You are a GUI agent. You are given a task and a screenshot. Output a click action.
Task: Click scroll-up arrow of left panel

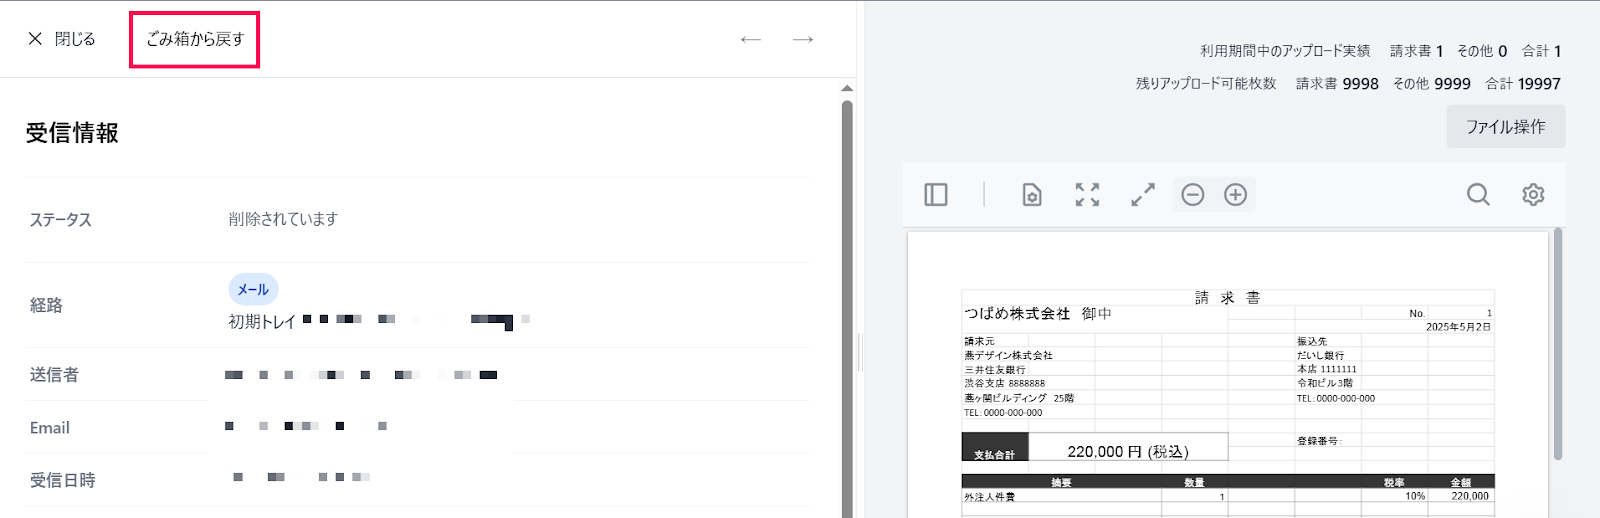[x=847, y=88]
